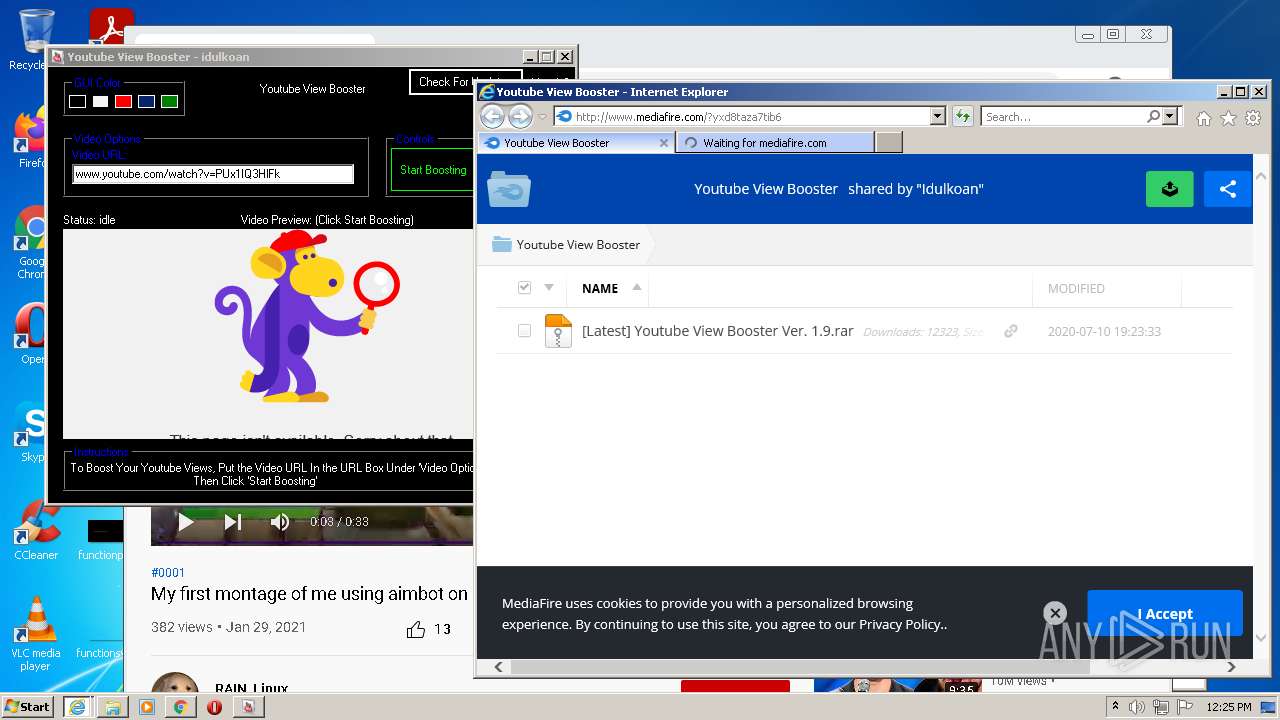Open IE favorites star icon
Image resolution: width=1280 pixels, height=720 pixels.
pos(1228,118)
